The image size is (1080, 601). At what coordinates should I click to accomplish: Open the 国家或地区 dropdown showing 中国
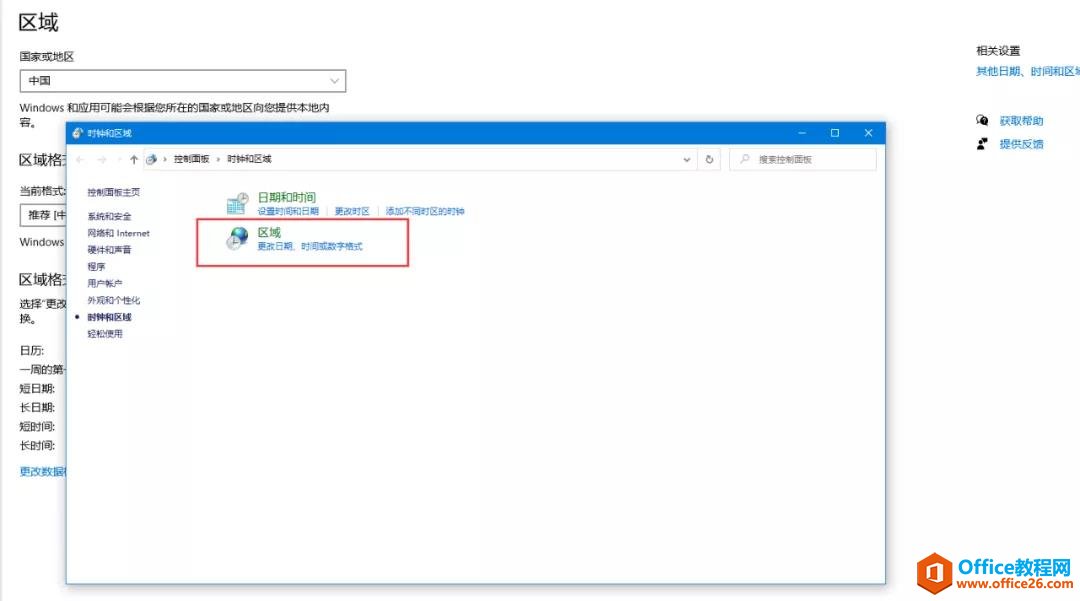182,81
